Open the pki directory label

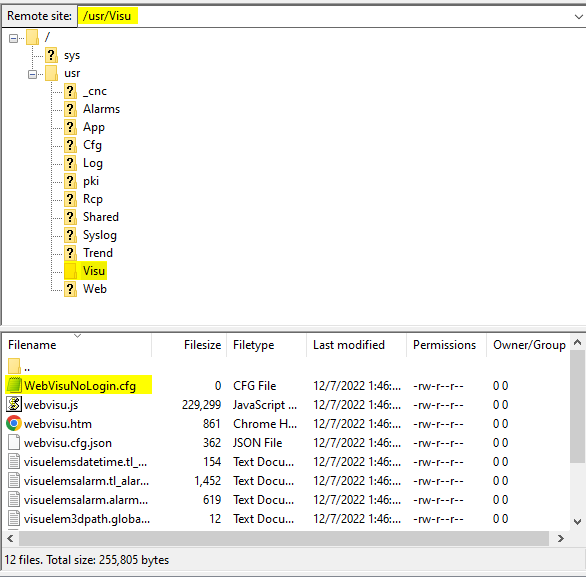pyautogui.click(x=91, y=181)
